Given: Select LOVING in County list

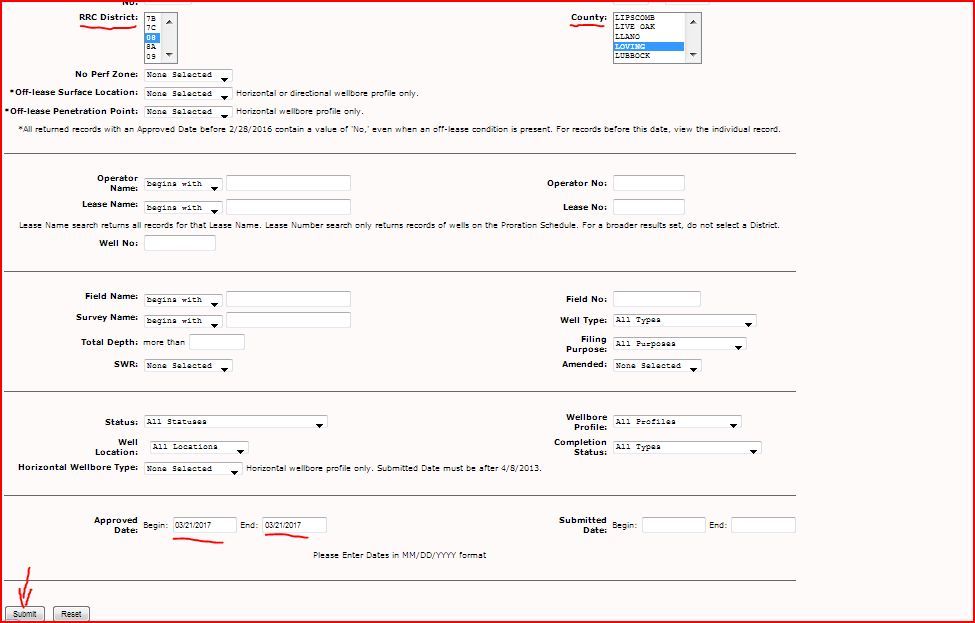Looking at the screenshot, I should [649, 47].
